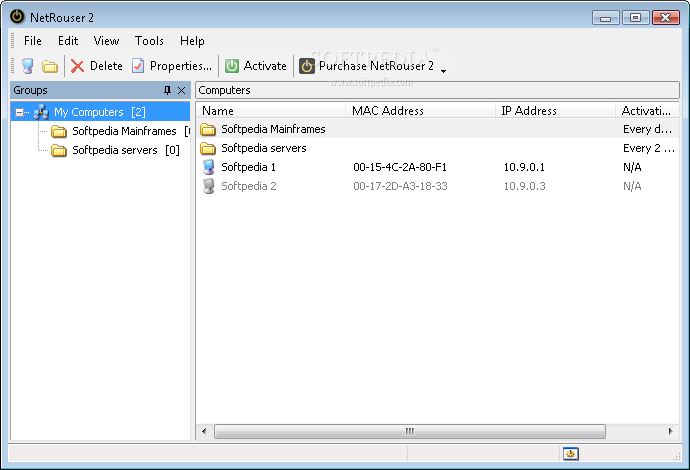This screenshot has height=470, width=690.
Task: Click folder icon of Softpedia servers in list
Action: pos(208,148)
